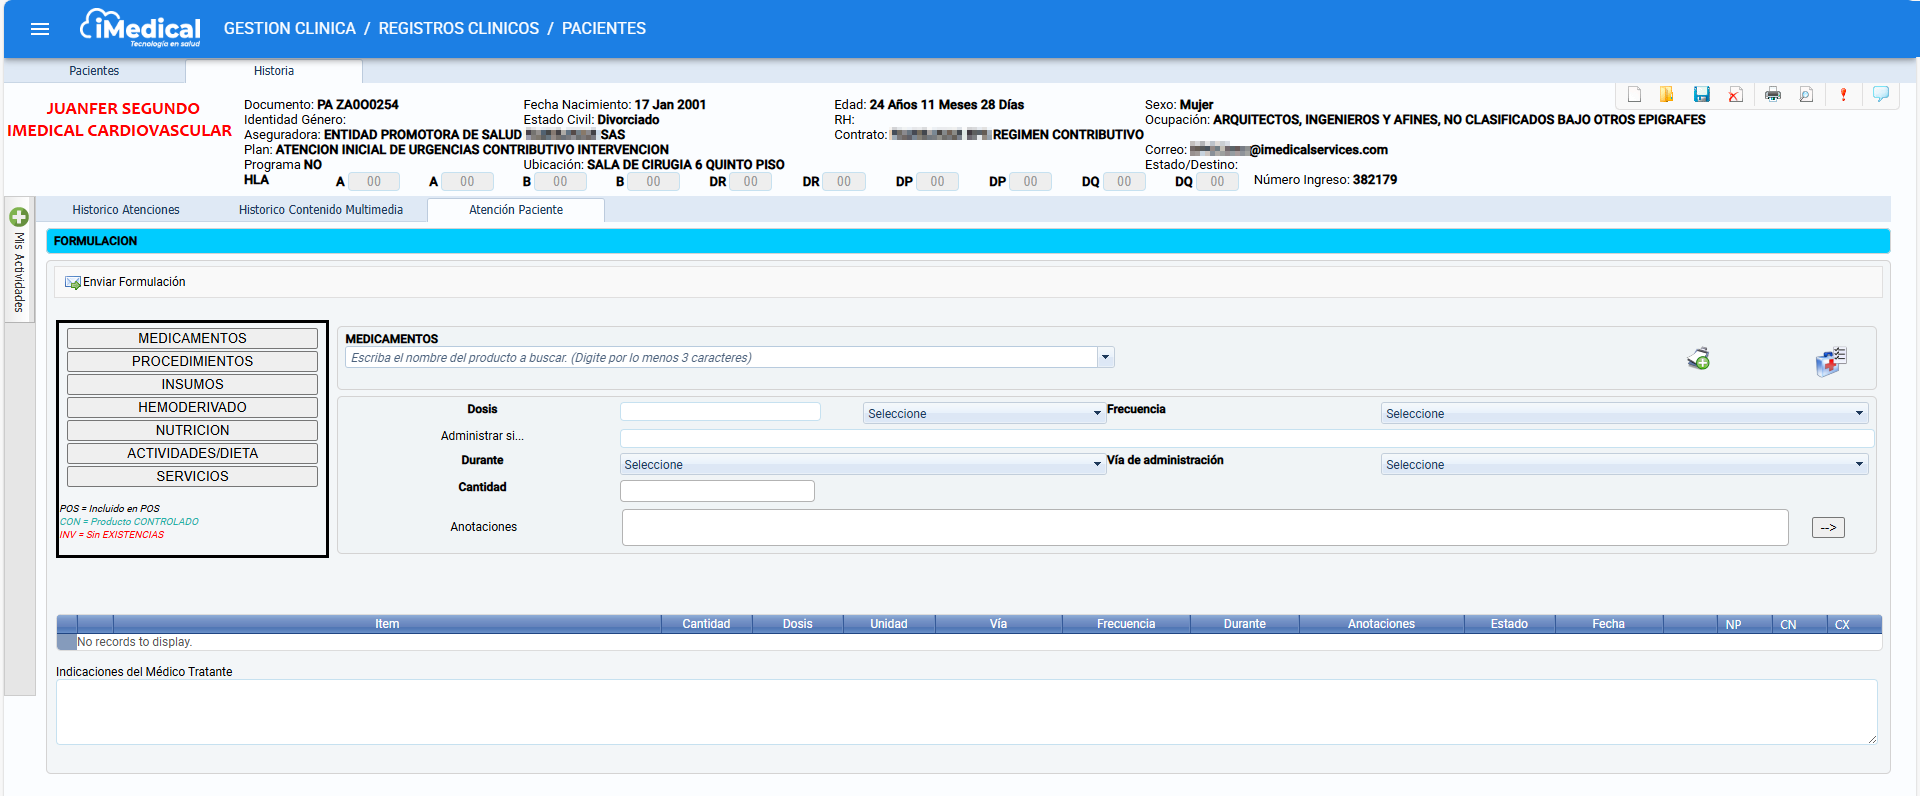Click the medical kit list icon
The height and width of the screenshot is (796, 1920).
click(1831, 361)
